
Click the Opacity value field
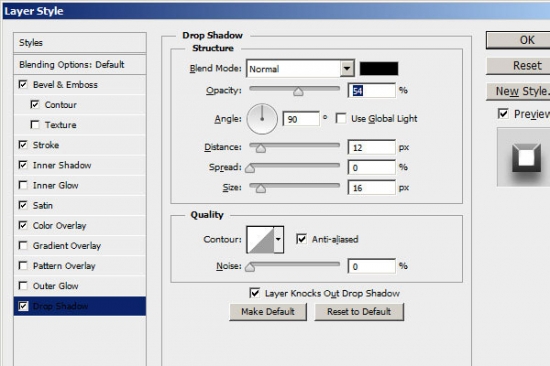372,91
